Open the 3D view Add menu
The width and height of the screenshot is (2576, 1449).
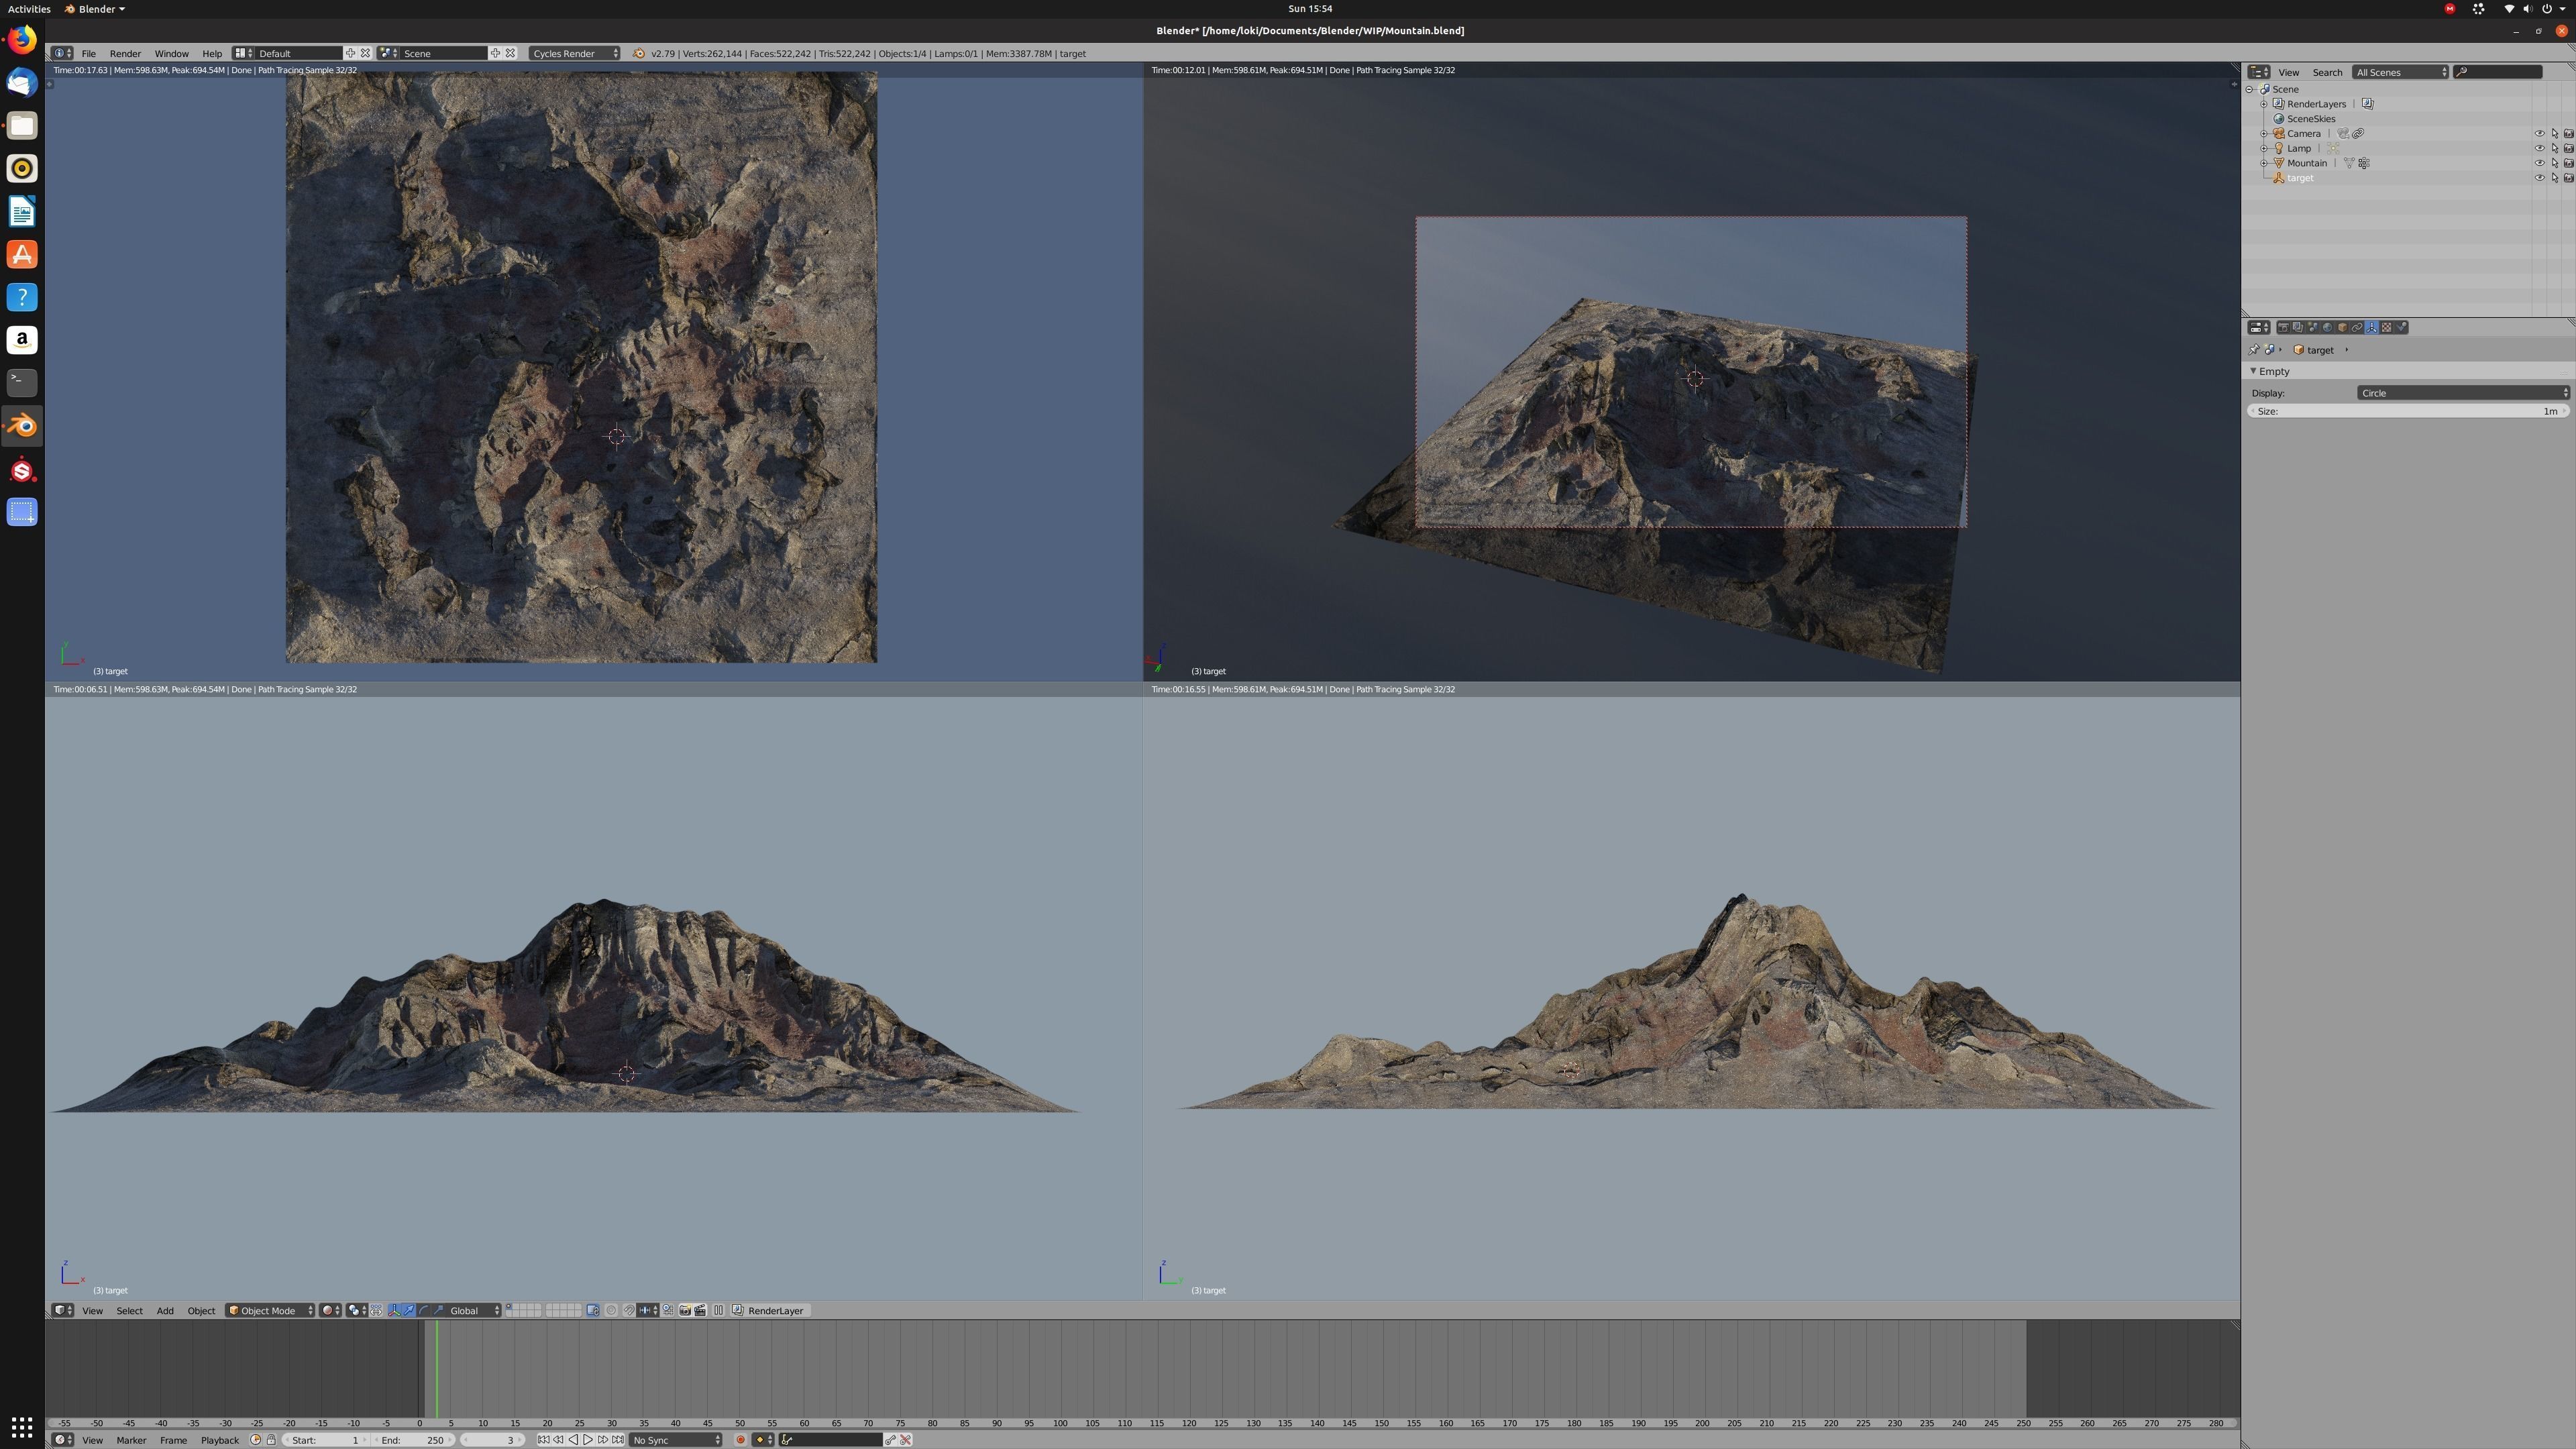pyautogui.click(x=165, y=1311)
